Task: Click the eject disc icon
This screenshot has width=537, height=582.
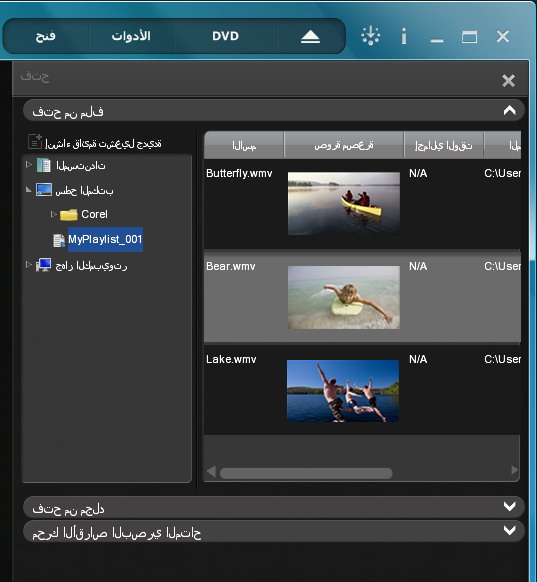Action: coord(310,36)
